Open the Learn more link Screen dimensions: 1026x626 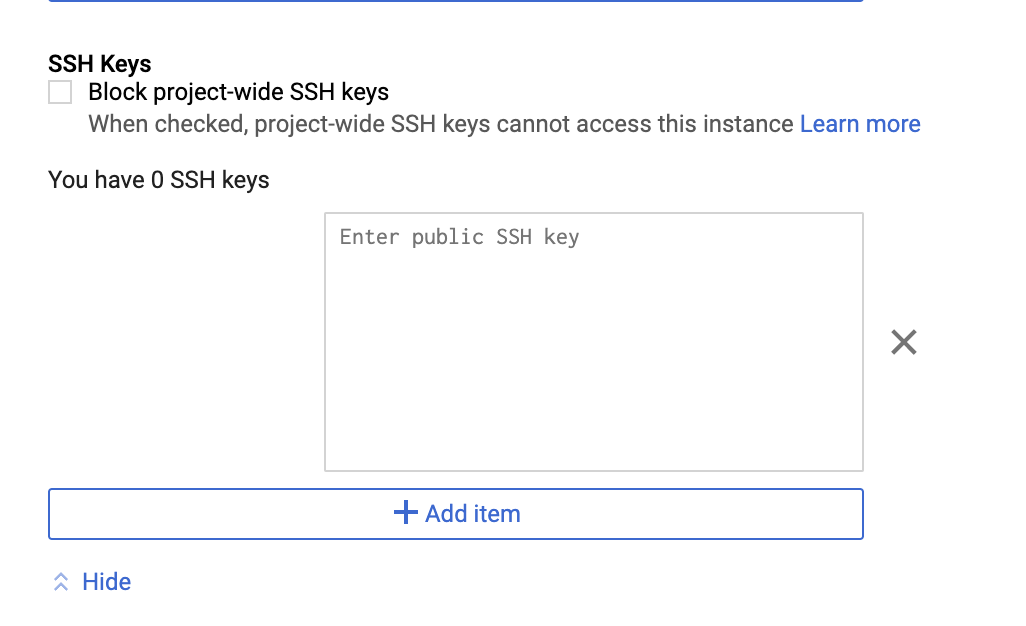click(x=860, y=124)
